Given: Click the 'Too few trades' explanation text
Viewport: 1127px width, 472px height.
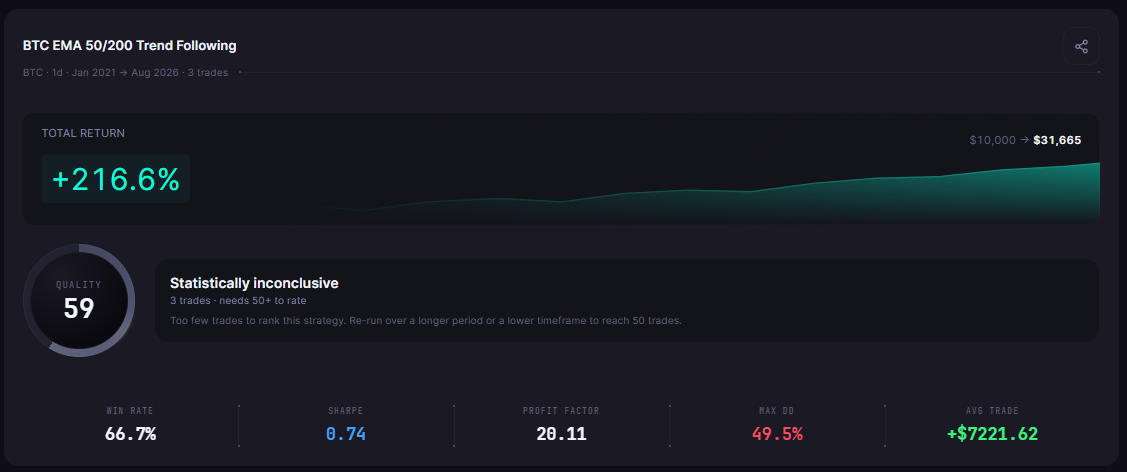Looking at the screenshot, I should coord(426,320).
